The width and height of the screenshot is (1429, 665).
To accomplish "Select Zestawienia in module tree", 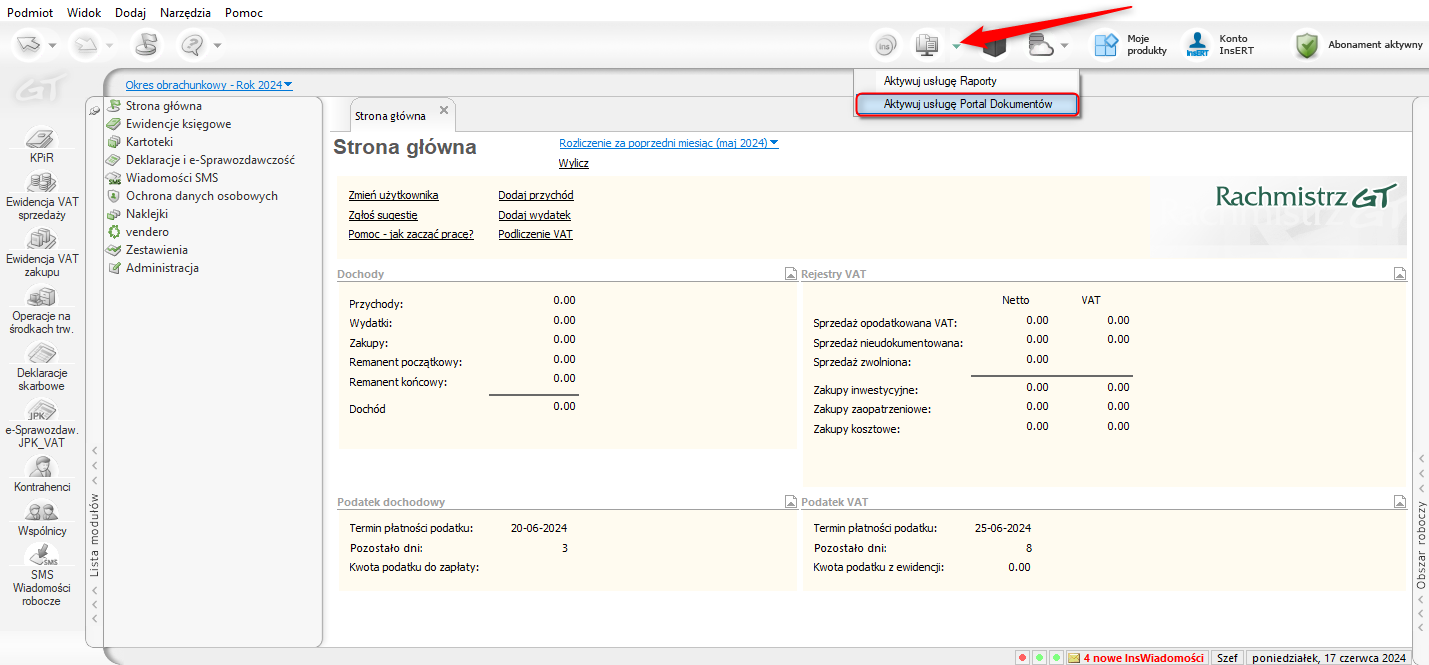I will [x=156, y=250].
